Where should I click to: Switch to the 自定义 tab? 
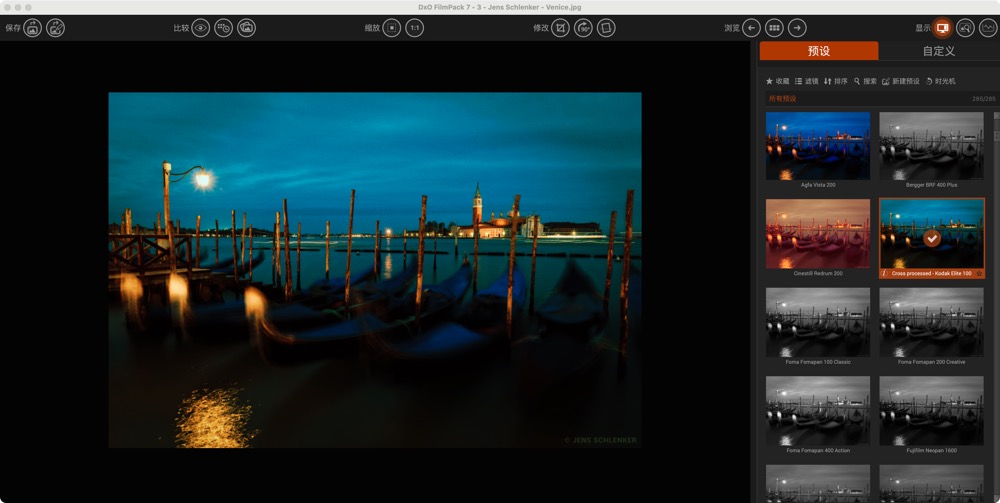[x=939, y=51]
